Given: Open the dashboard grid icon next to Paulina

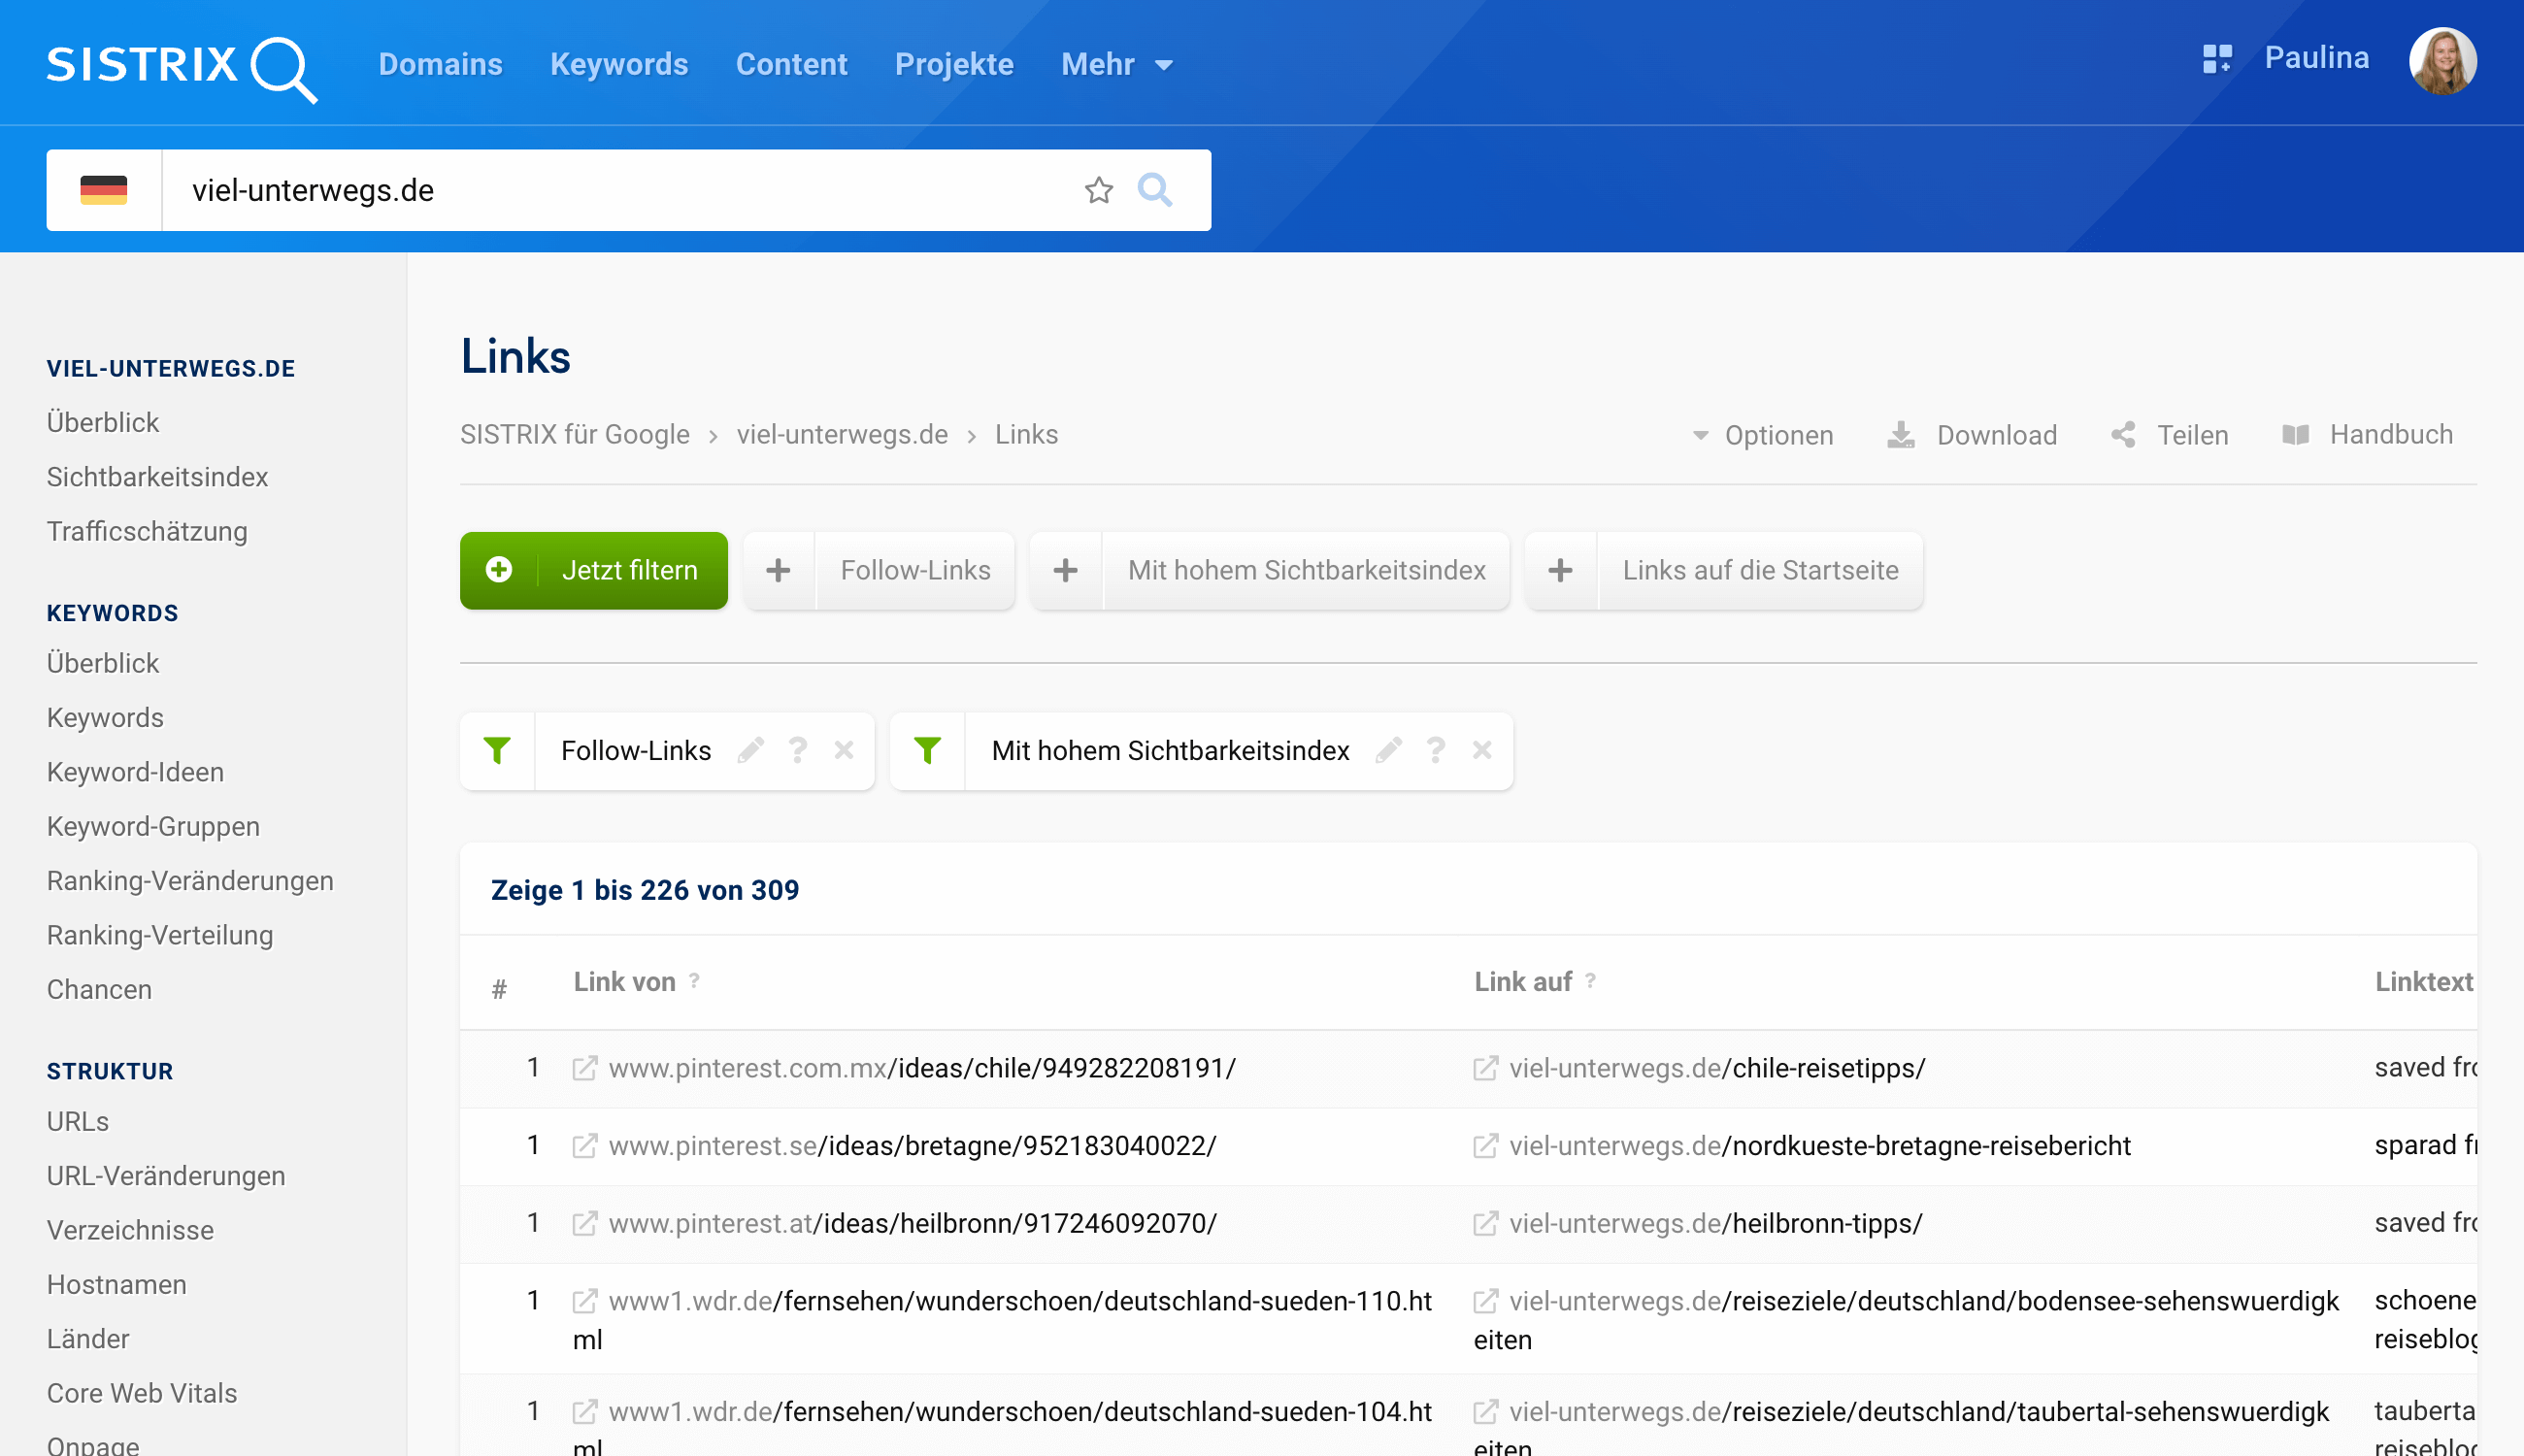Looking at the screenshot, I should point(2216,59).
